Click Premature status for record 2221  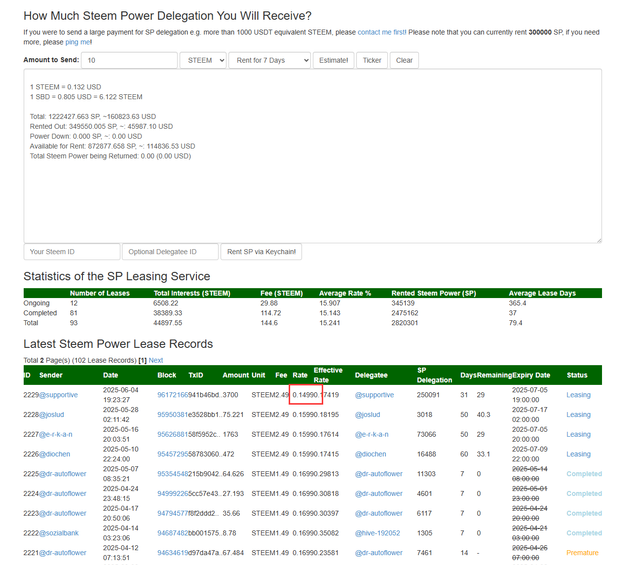click(582, 553)
